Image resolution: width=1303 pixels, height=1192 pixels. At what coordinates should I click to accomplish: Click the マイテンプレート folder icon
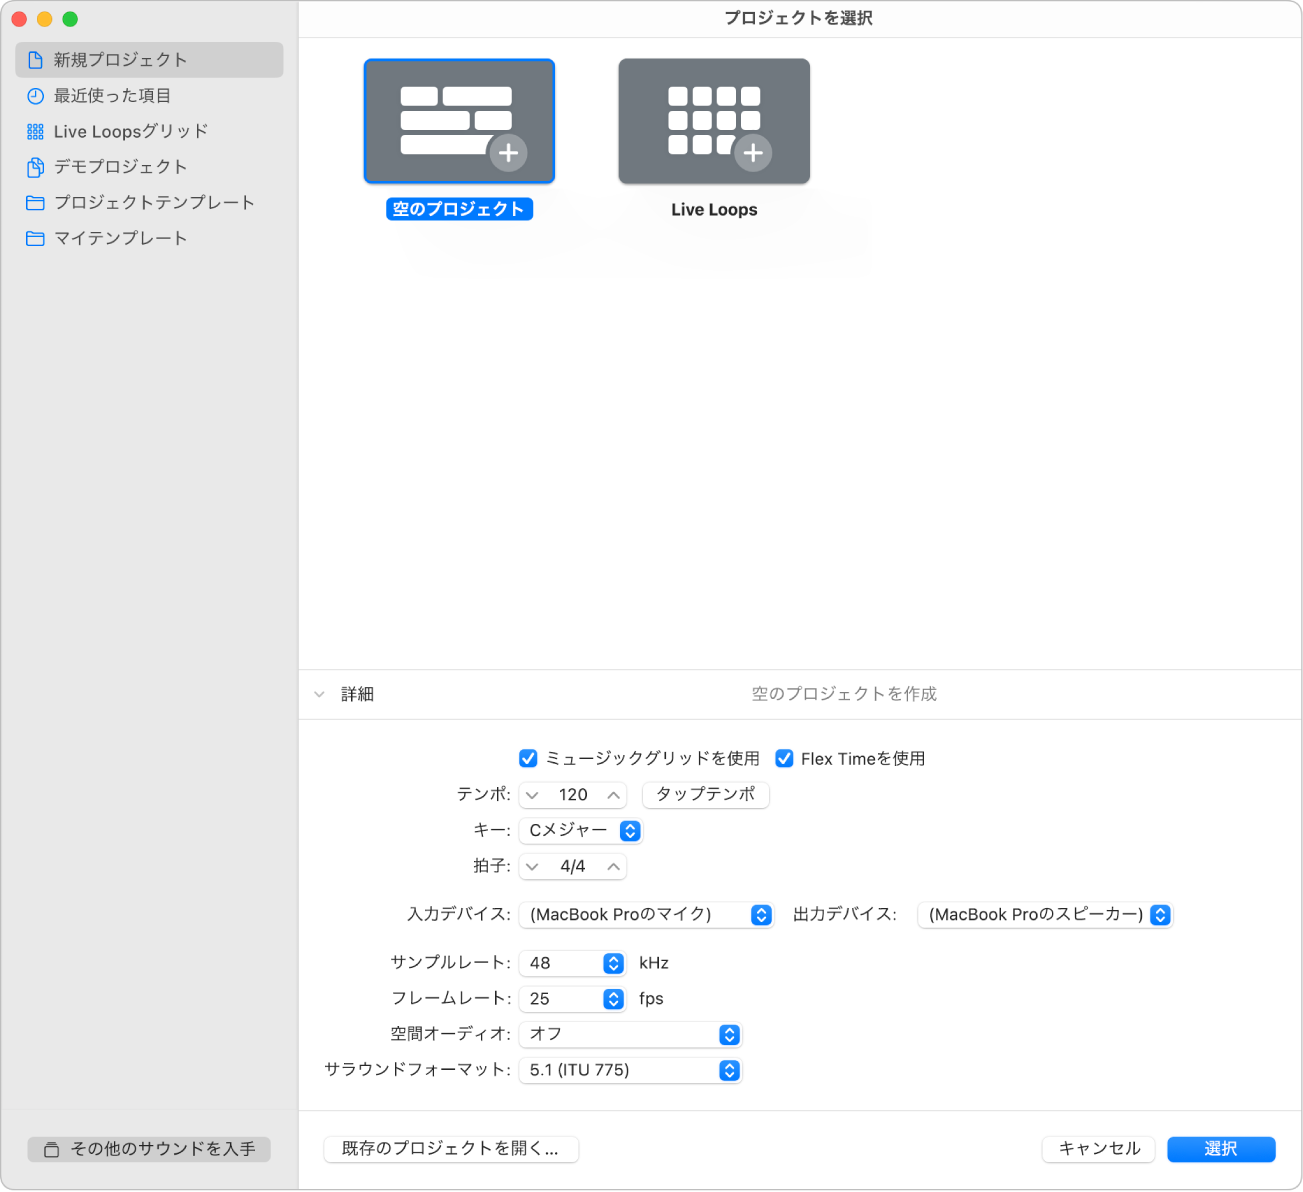[x=35, y=238]
